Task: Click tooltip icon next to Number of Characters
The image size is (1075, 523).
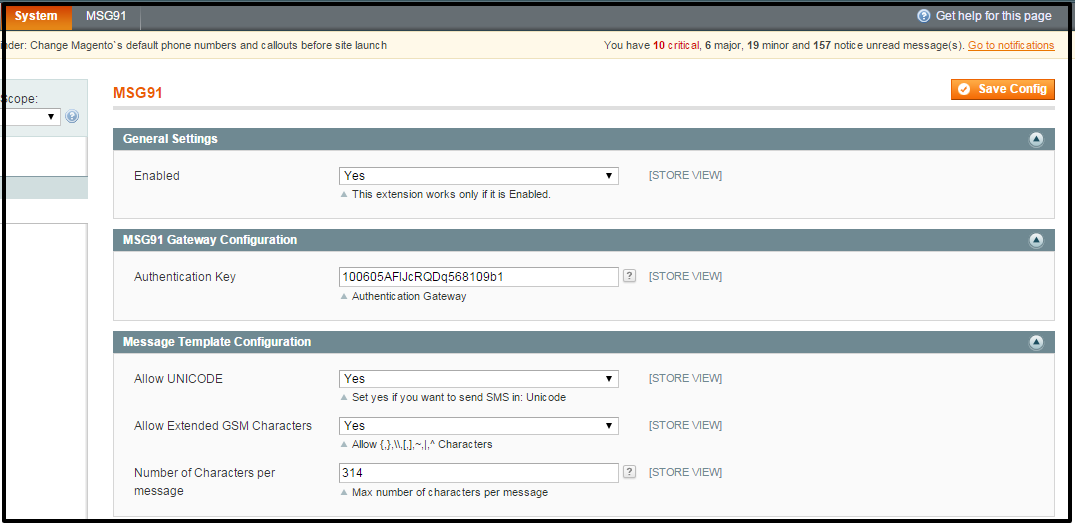Action: pyautogui.click(x=629, y=472)
